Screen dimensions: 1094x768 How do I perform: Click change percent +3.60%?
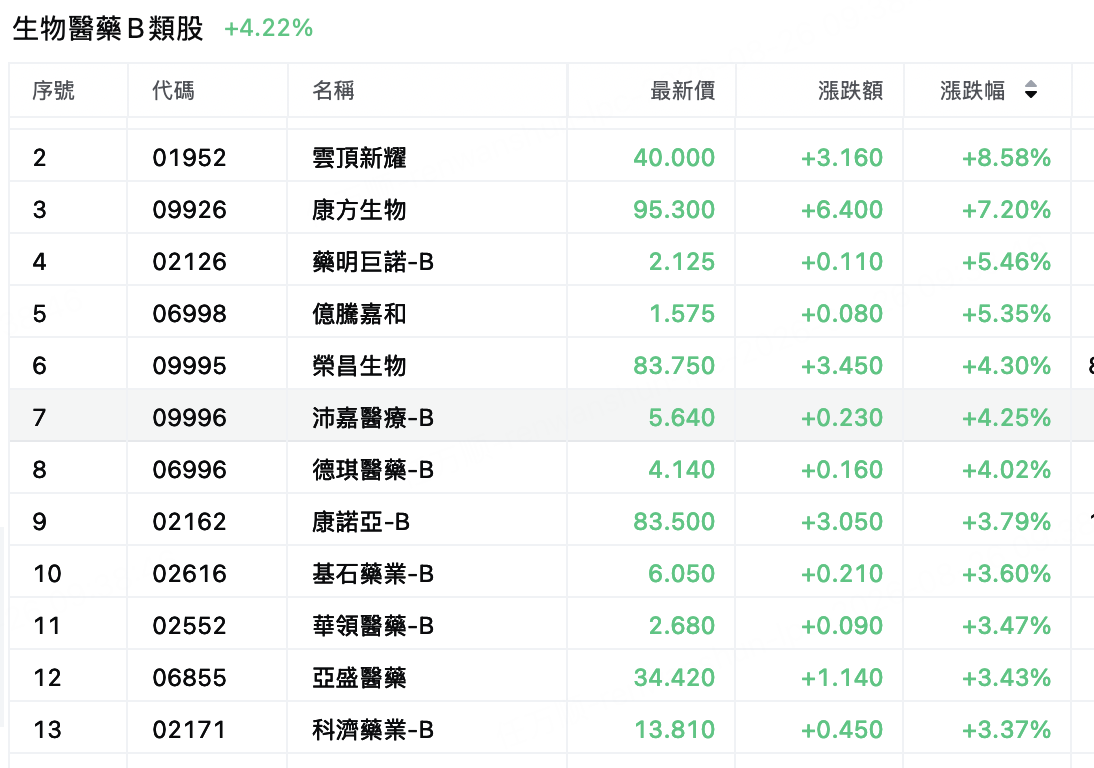click(x=1007, y=573)
